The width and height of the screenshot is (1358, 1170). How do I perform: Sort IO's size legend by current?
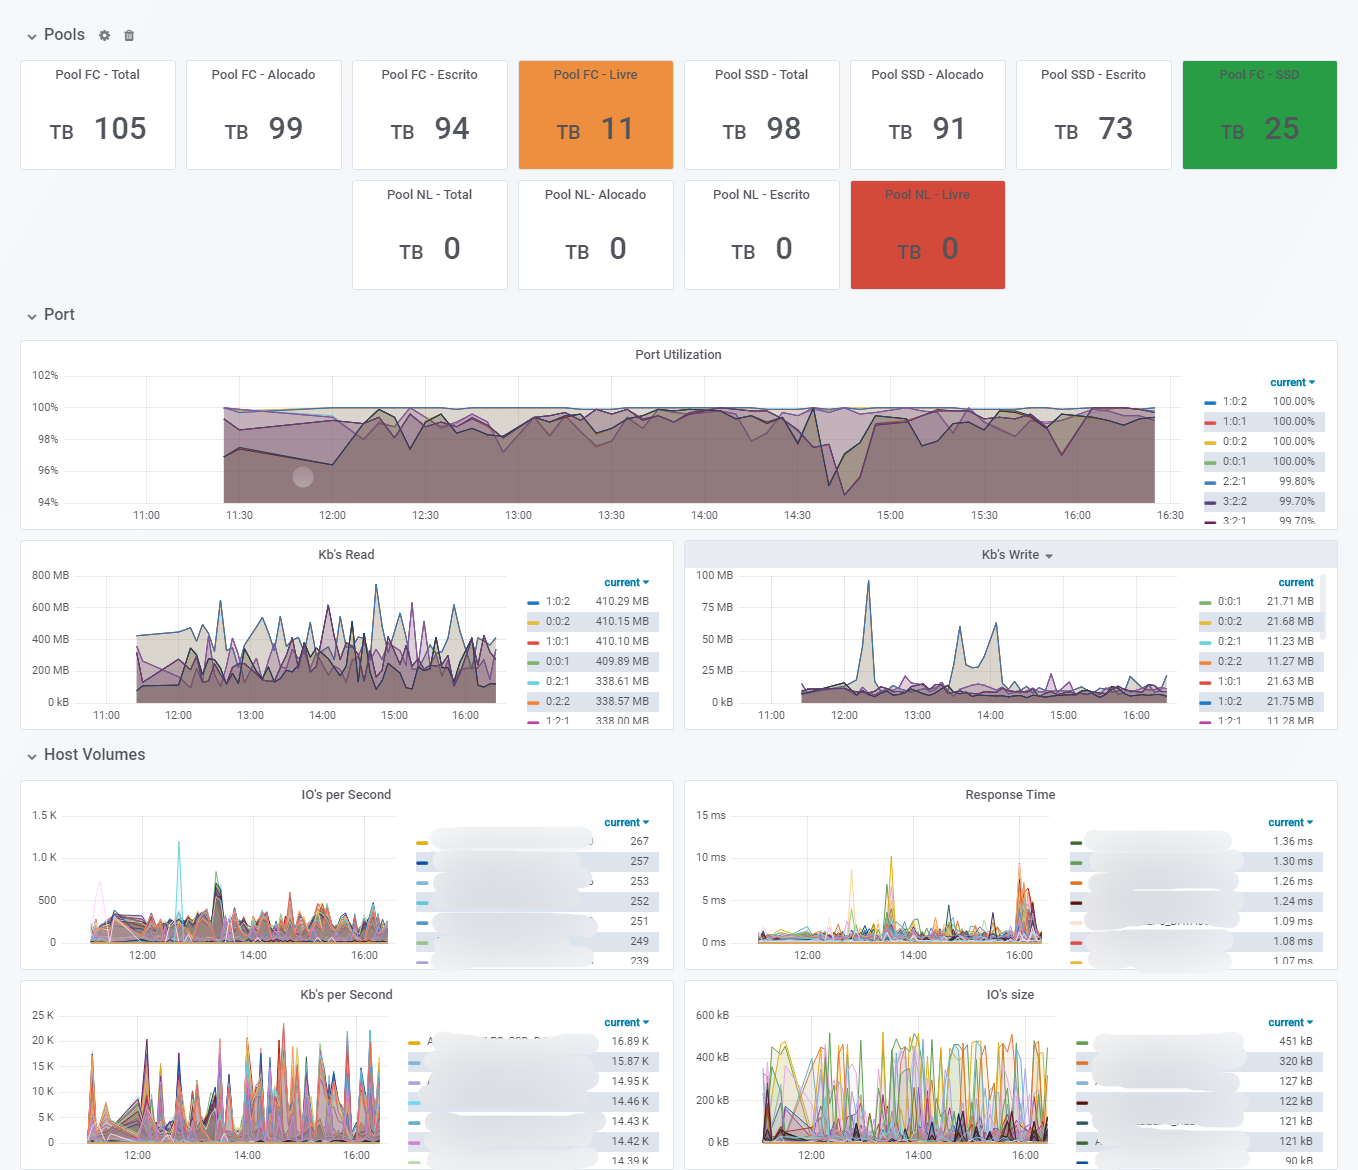tap(1290, 1023)
